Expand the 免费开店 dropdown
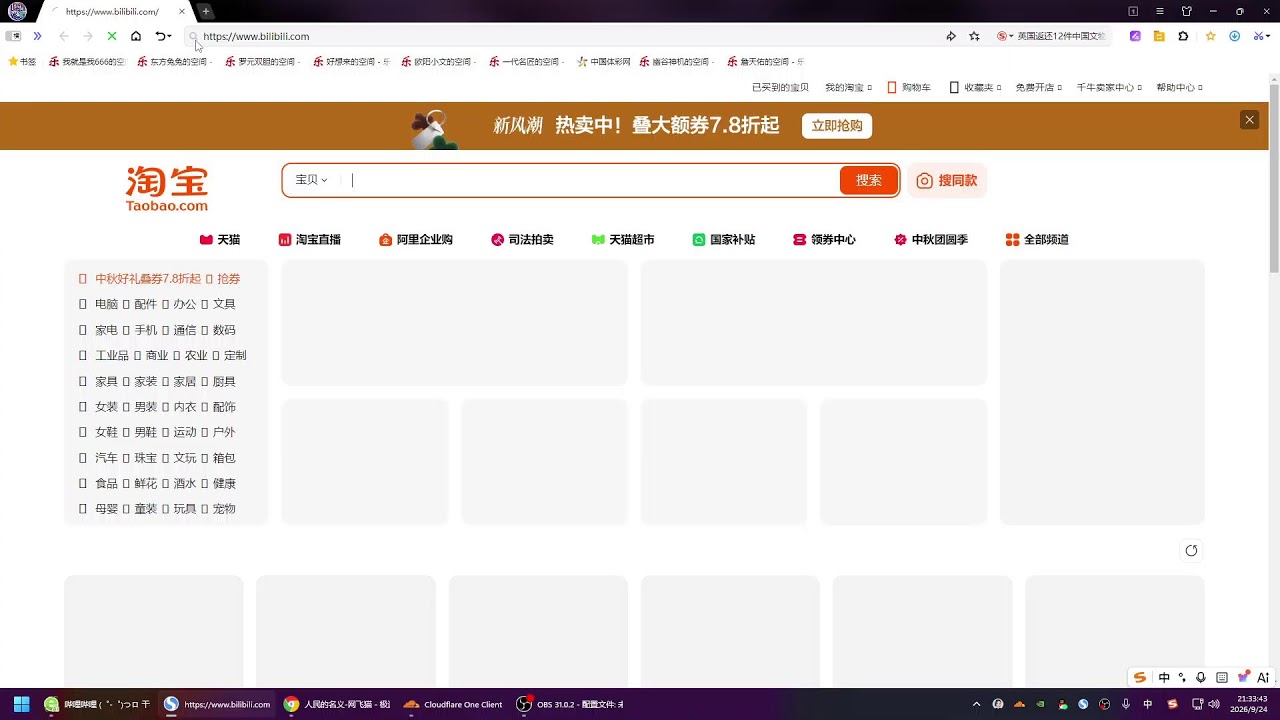The image size is (1280, 720). click(x=1038, y=88)
